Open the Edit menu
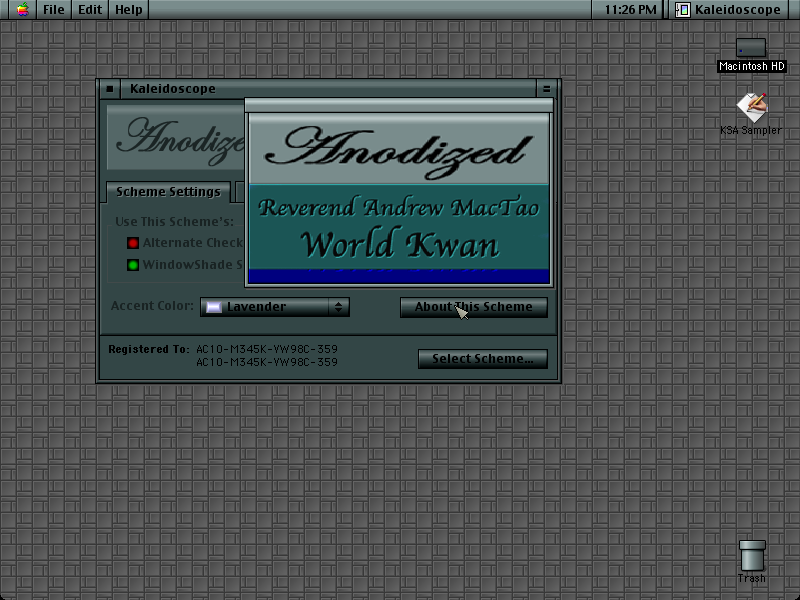Image resolution: width=800 pixels, height=600 pixels. tap(90, 9)
